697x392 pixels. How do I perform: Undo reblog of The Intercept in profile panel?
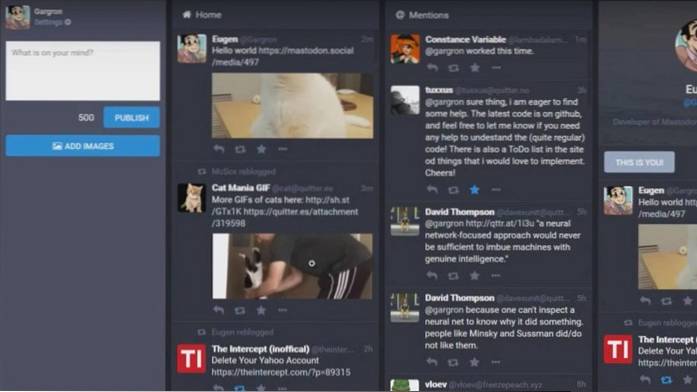click(666, 380)
